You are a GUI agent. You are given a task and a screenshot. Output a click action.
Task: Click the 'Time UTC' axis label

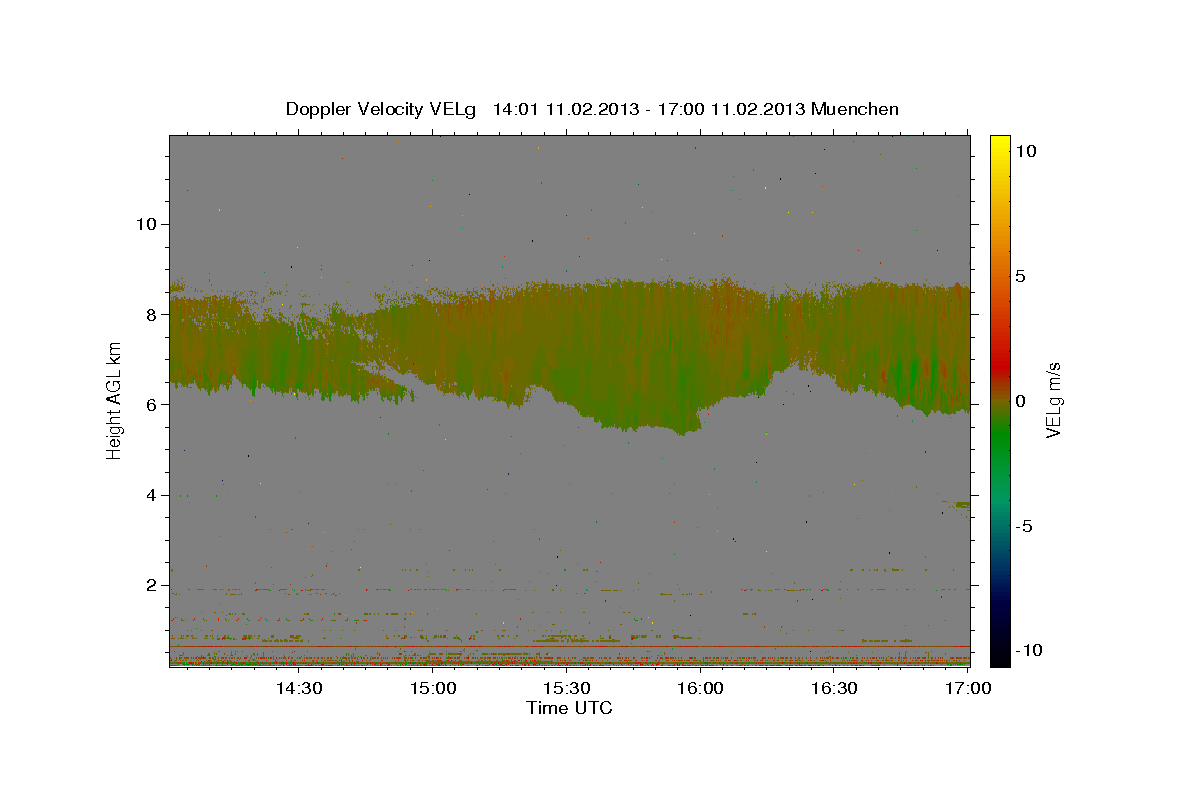[569, 708]
